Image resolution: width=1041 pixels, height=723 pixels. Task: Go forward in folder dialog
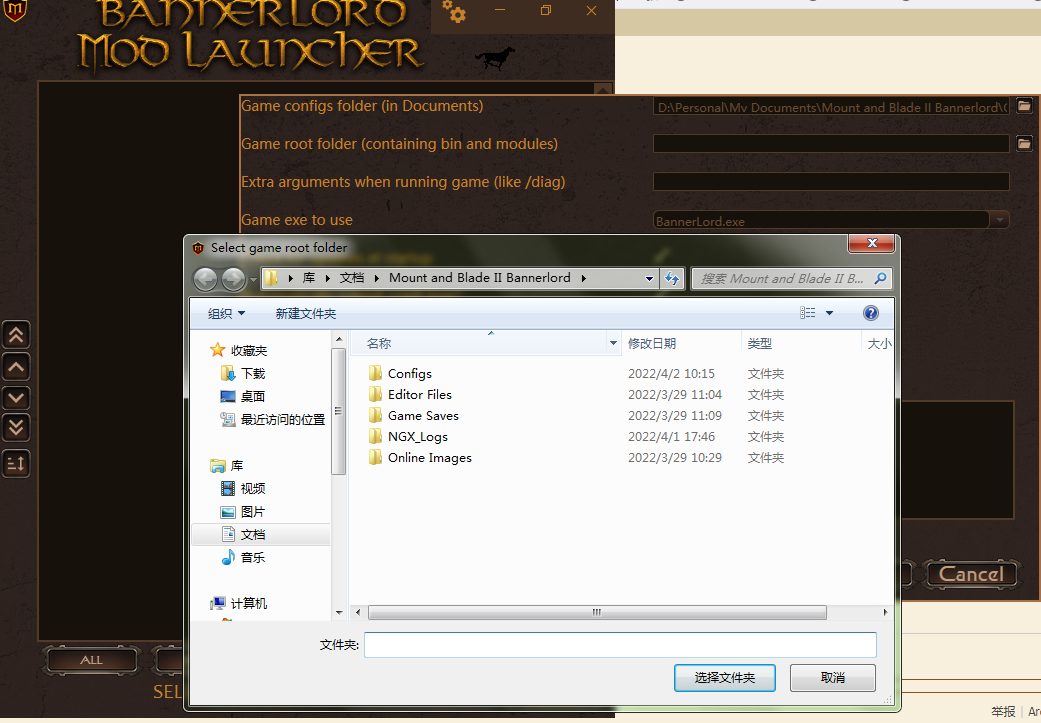pos(233,279)
